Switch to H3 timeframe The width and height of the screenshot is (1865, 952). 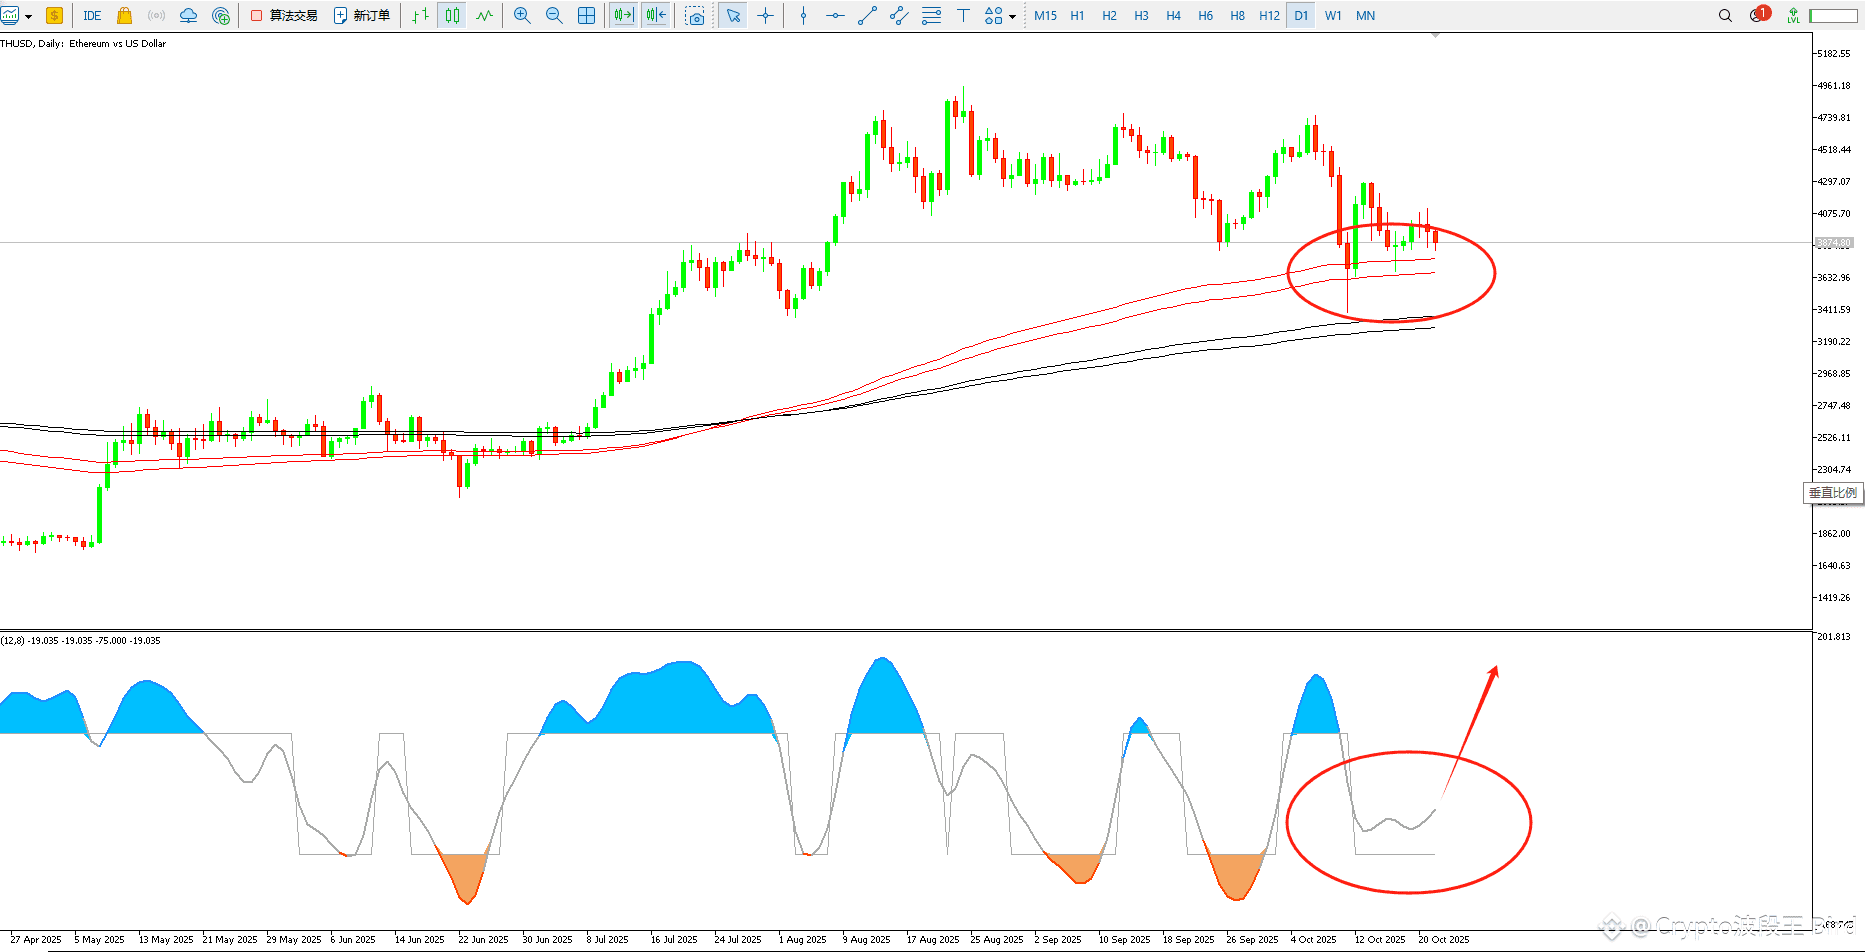coord(1141,15)
